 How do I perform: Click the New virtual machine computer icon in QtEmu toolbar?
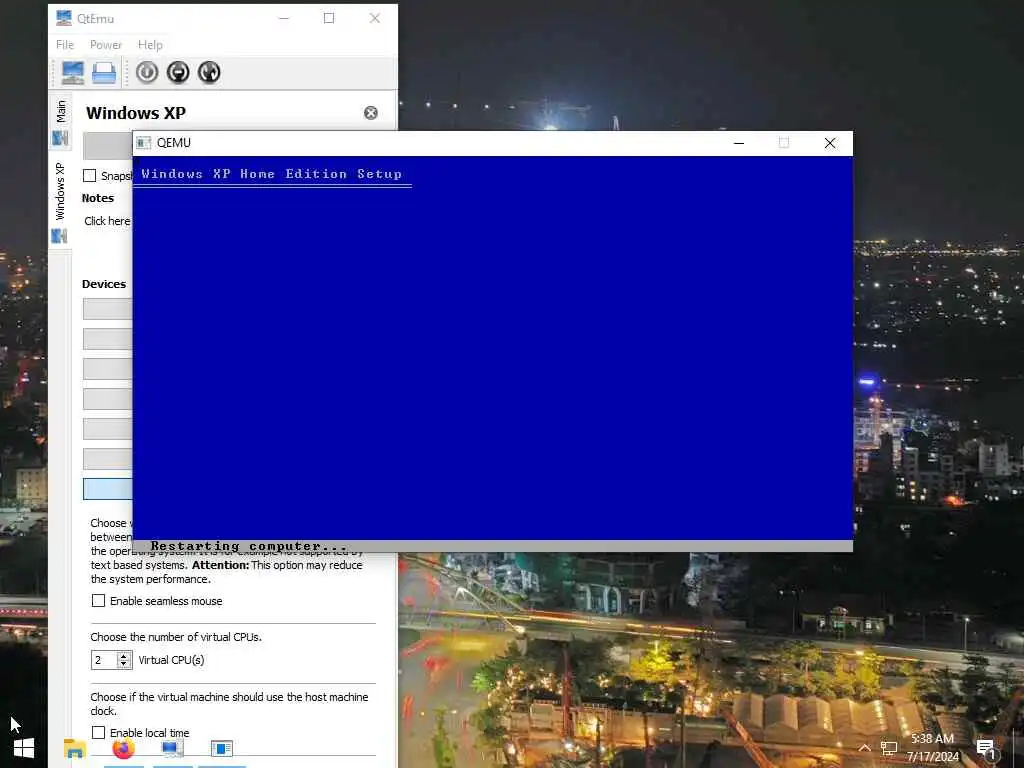click(72, 72)
